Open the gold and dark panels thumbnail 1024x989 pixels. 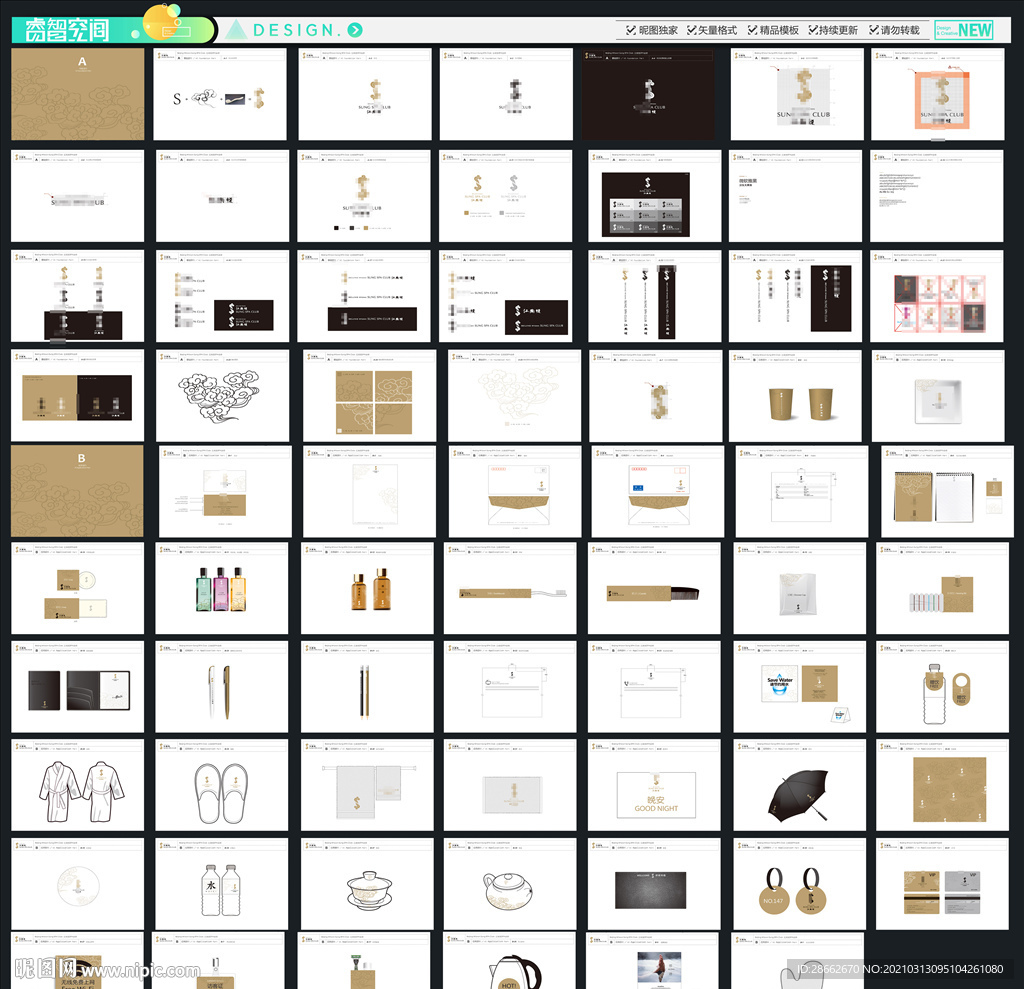click(x=77, y=395)
